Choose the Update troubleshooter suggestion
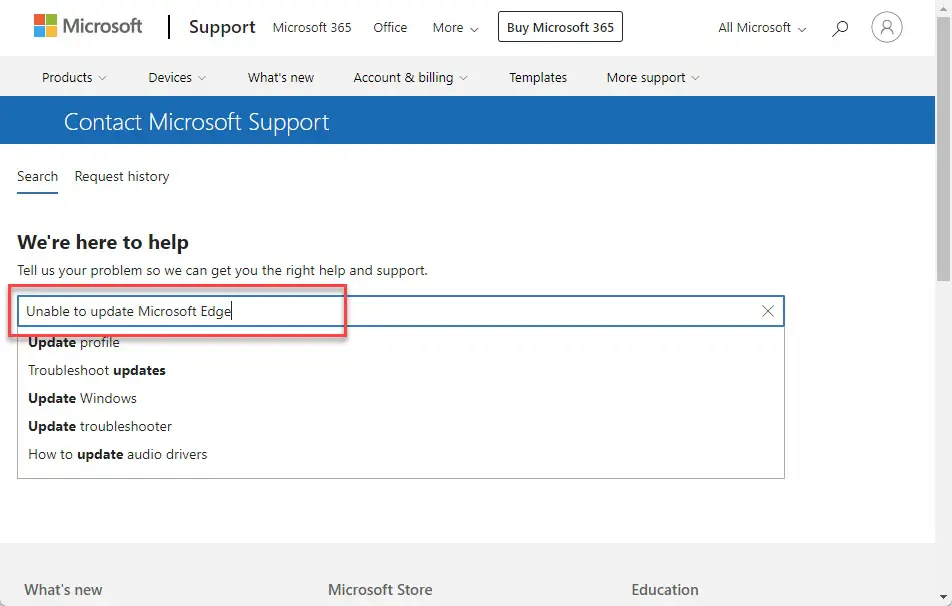 coord(100,426)
